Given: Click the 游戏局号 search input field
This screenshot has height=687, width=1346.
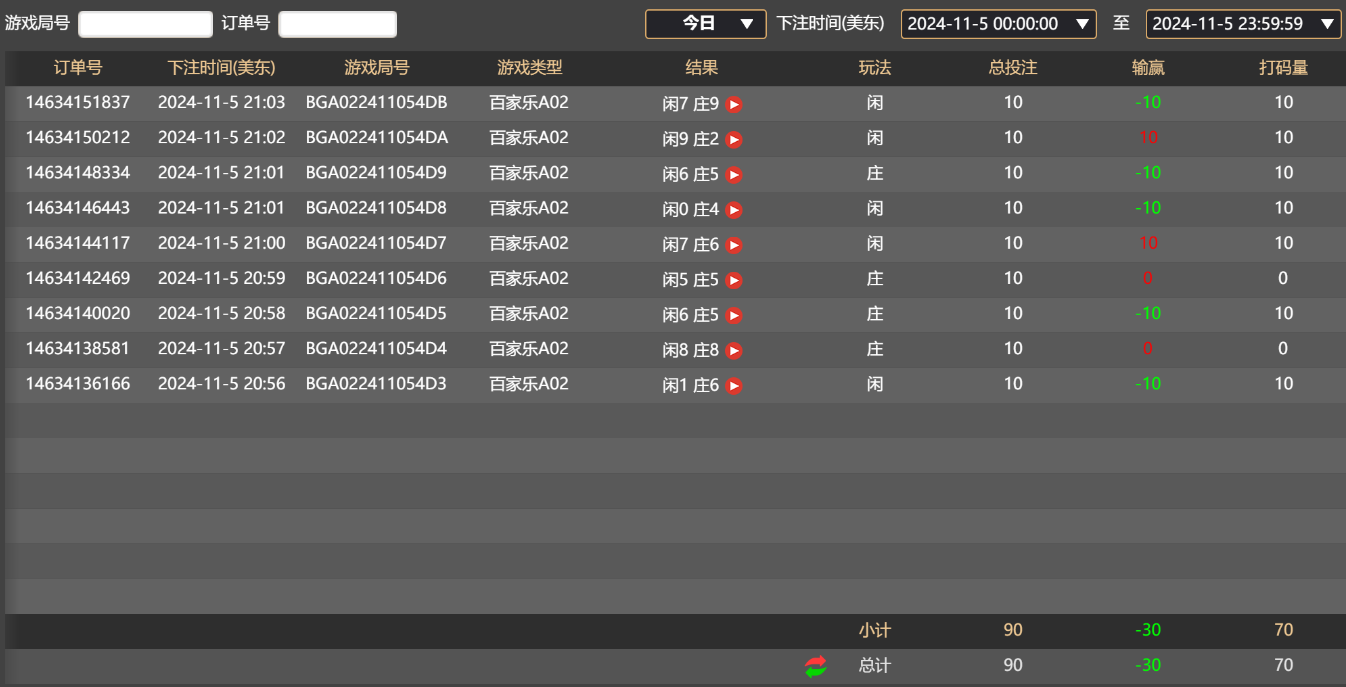Looking at the screenshot, I should 145,22.
